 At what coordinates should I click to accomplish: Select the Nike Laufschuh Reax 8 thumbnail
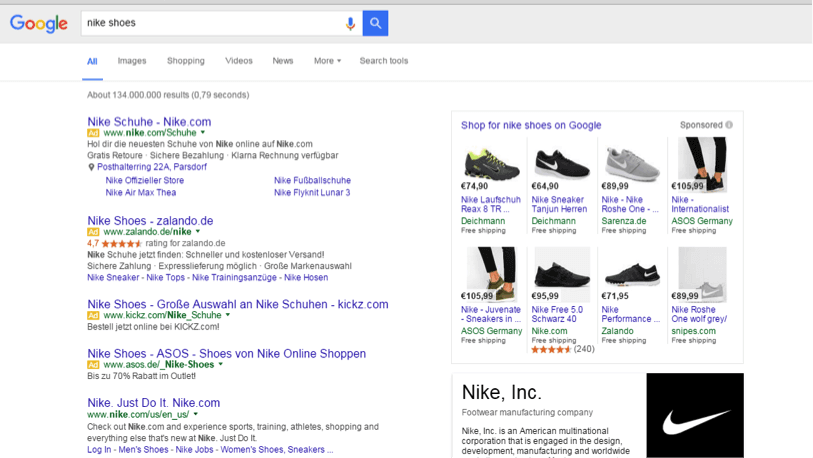point(490,163)
